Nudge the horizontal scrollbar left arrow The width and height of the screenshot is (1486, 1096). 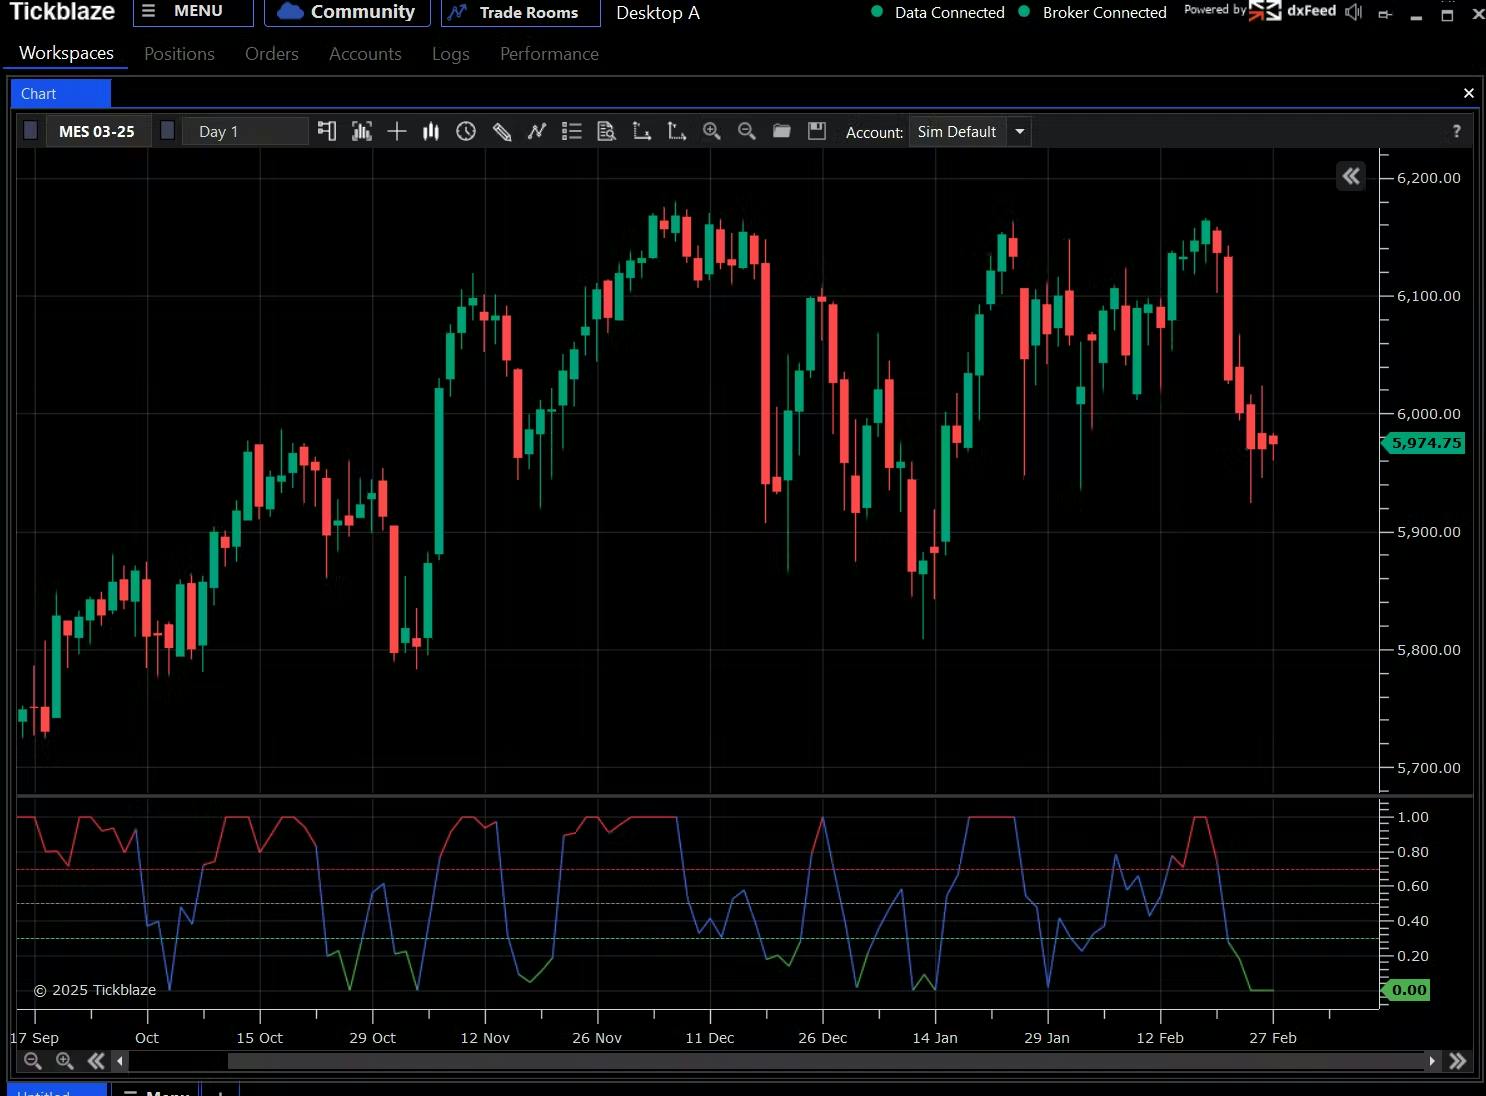[x=120, y=1061]
